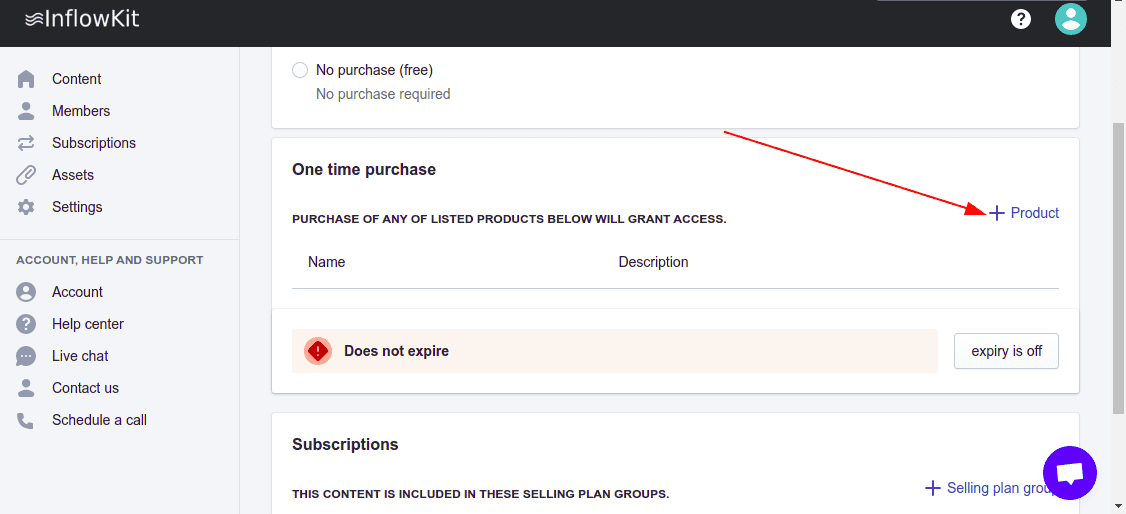Go to the Account menu item

[77, 292]
